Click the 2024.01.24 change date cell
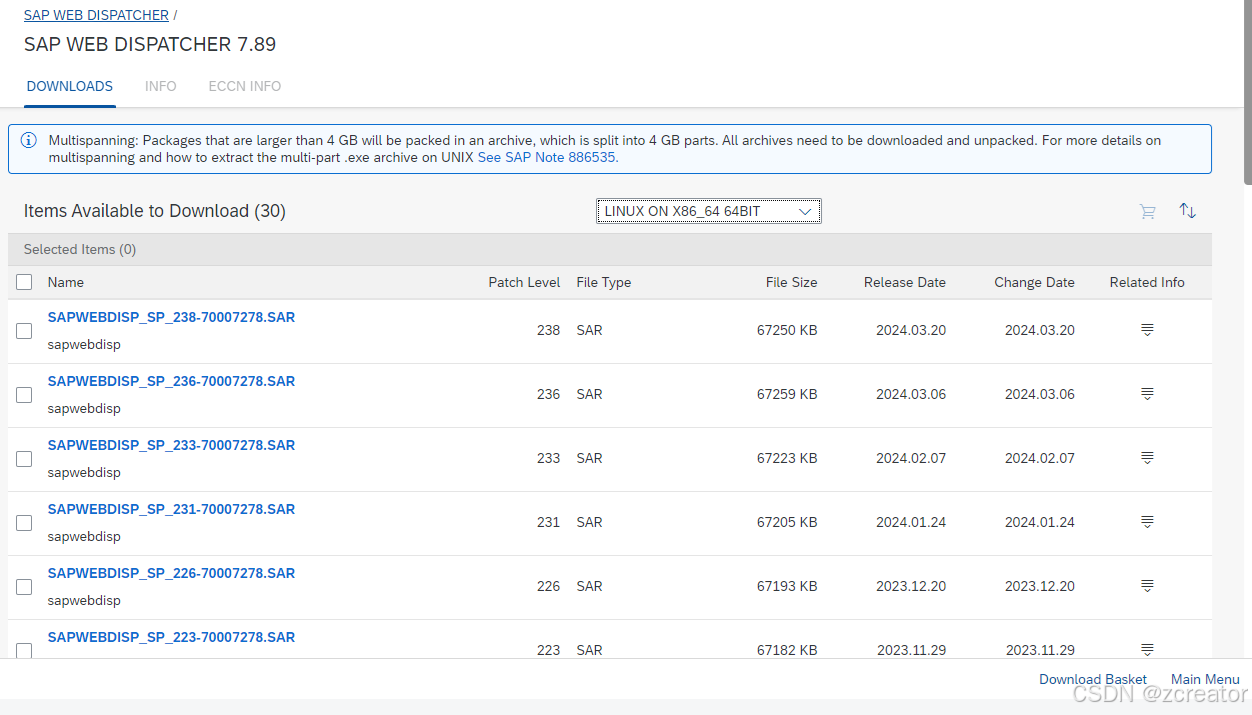 tap(1040, 522)
